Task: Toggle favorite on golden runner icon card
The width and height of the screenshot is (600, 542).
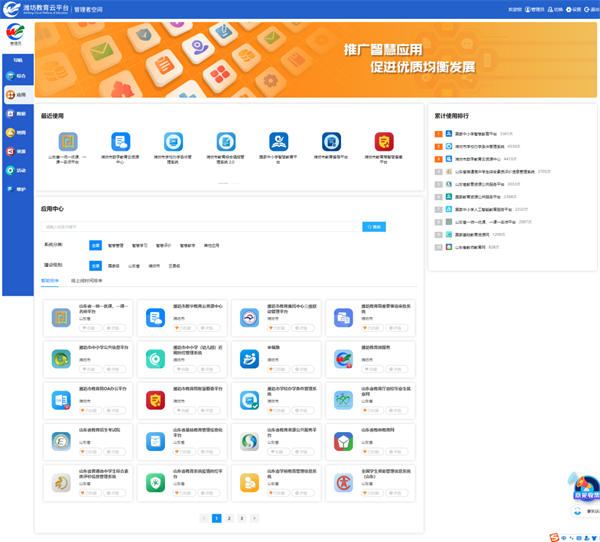Action: pyautogui.click(x=90, y=493)
